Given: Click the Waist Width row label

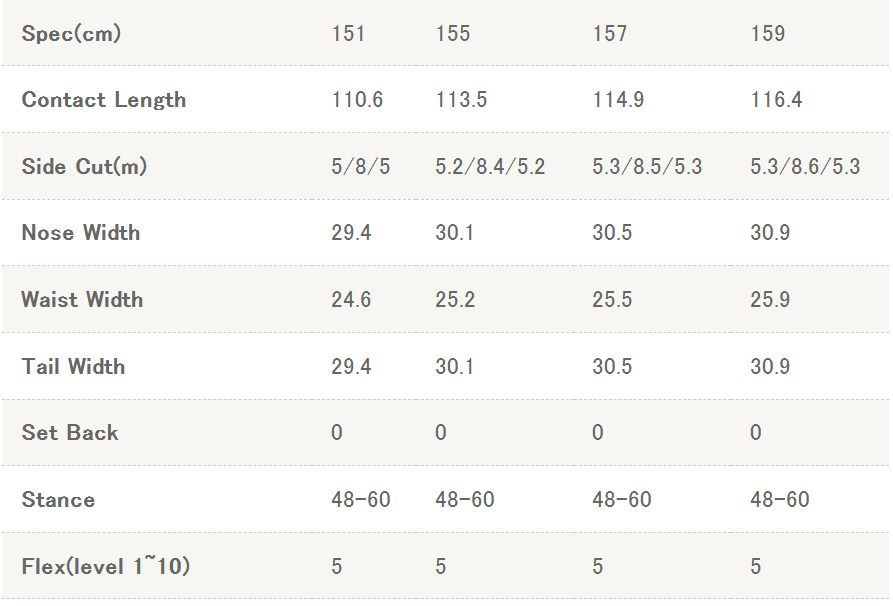Looking at the screenshot, I should pos(82,300).
